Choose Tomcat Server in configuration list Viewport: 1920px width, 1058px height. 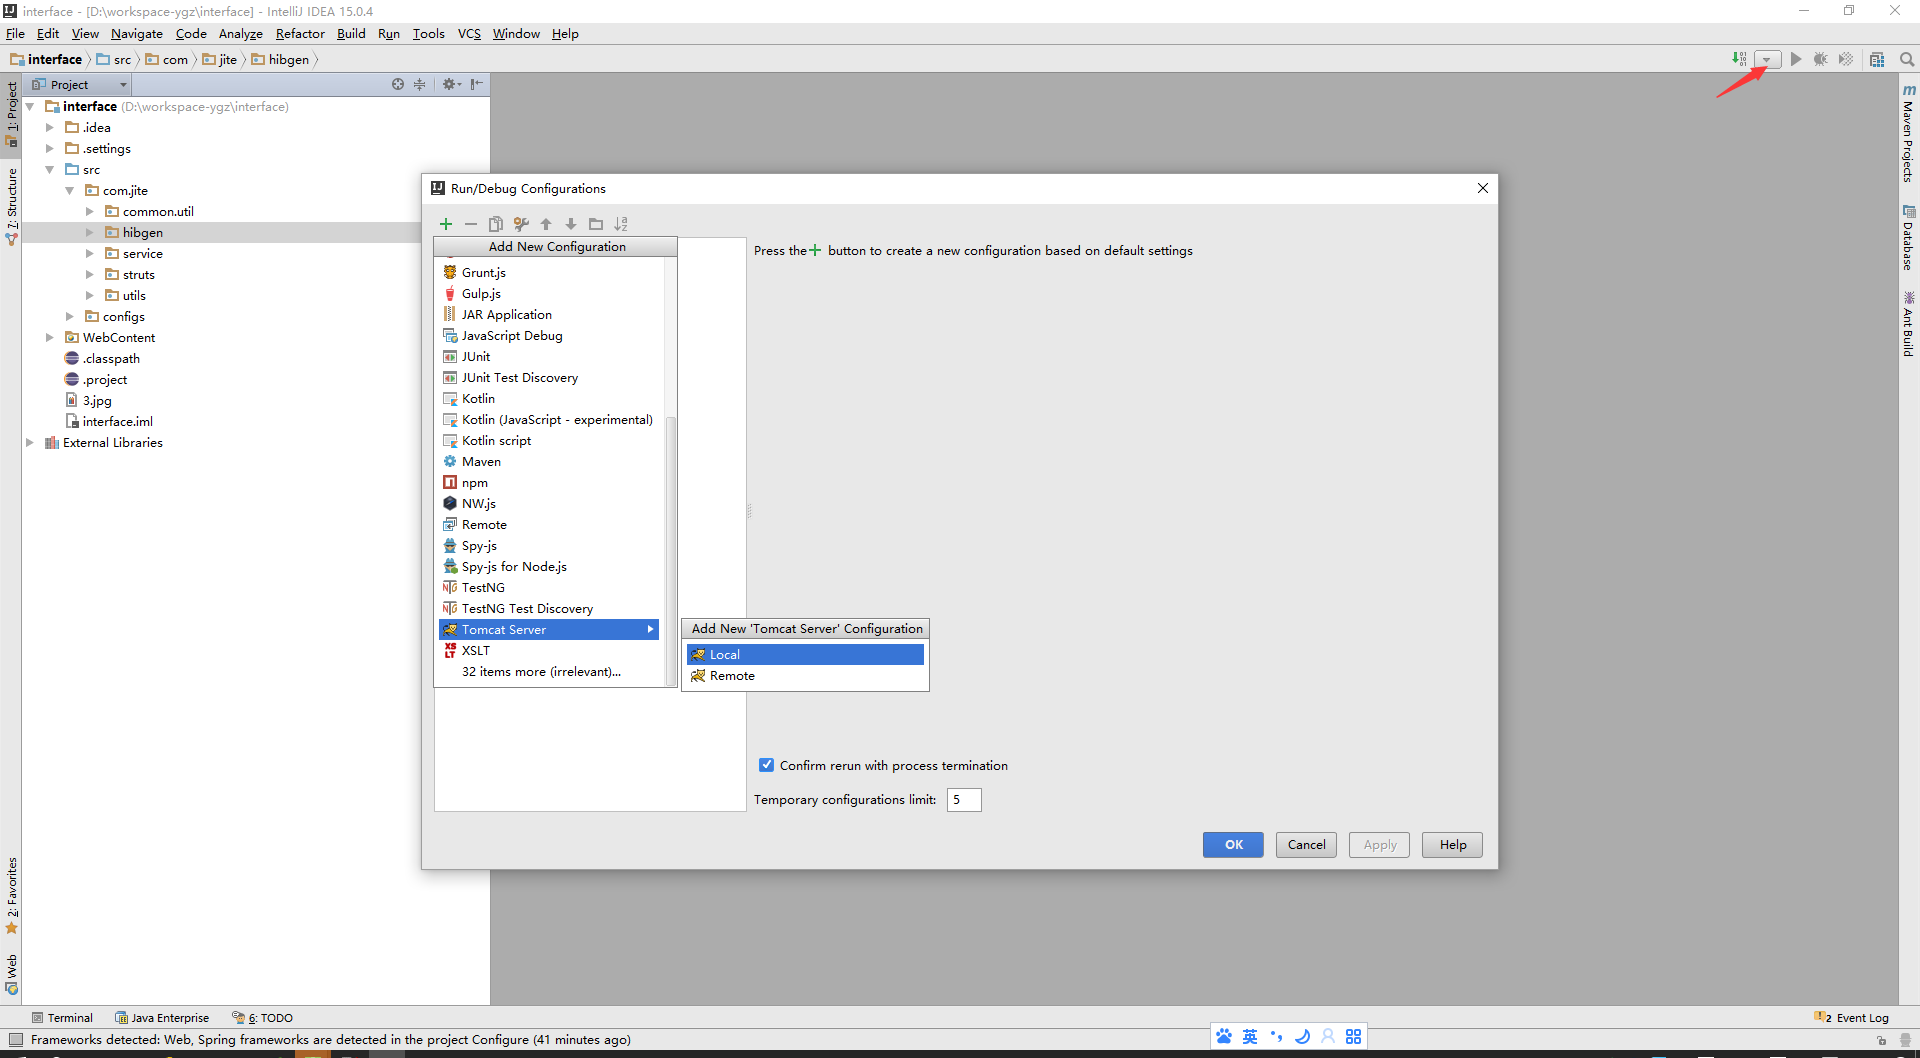point(548,629)
